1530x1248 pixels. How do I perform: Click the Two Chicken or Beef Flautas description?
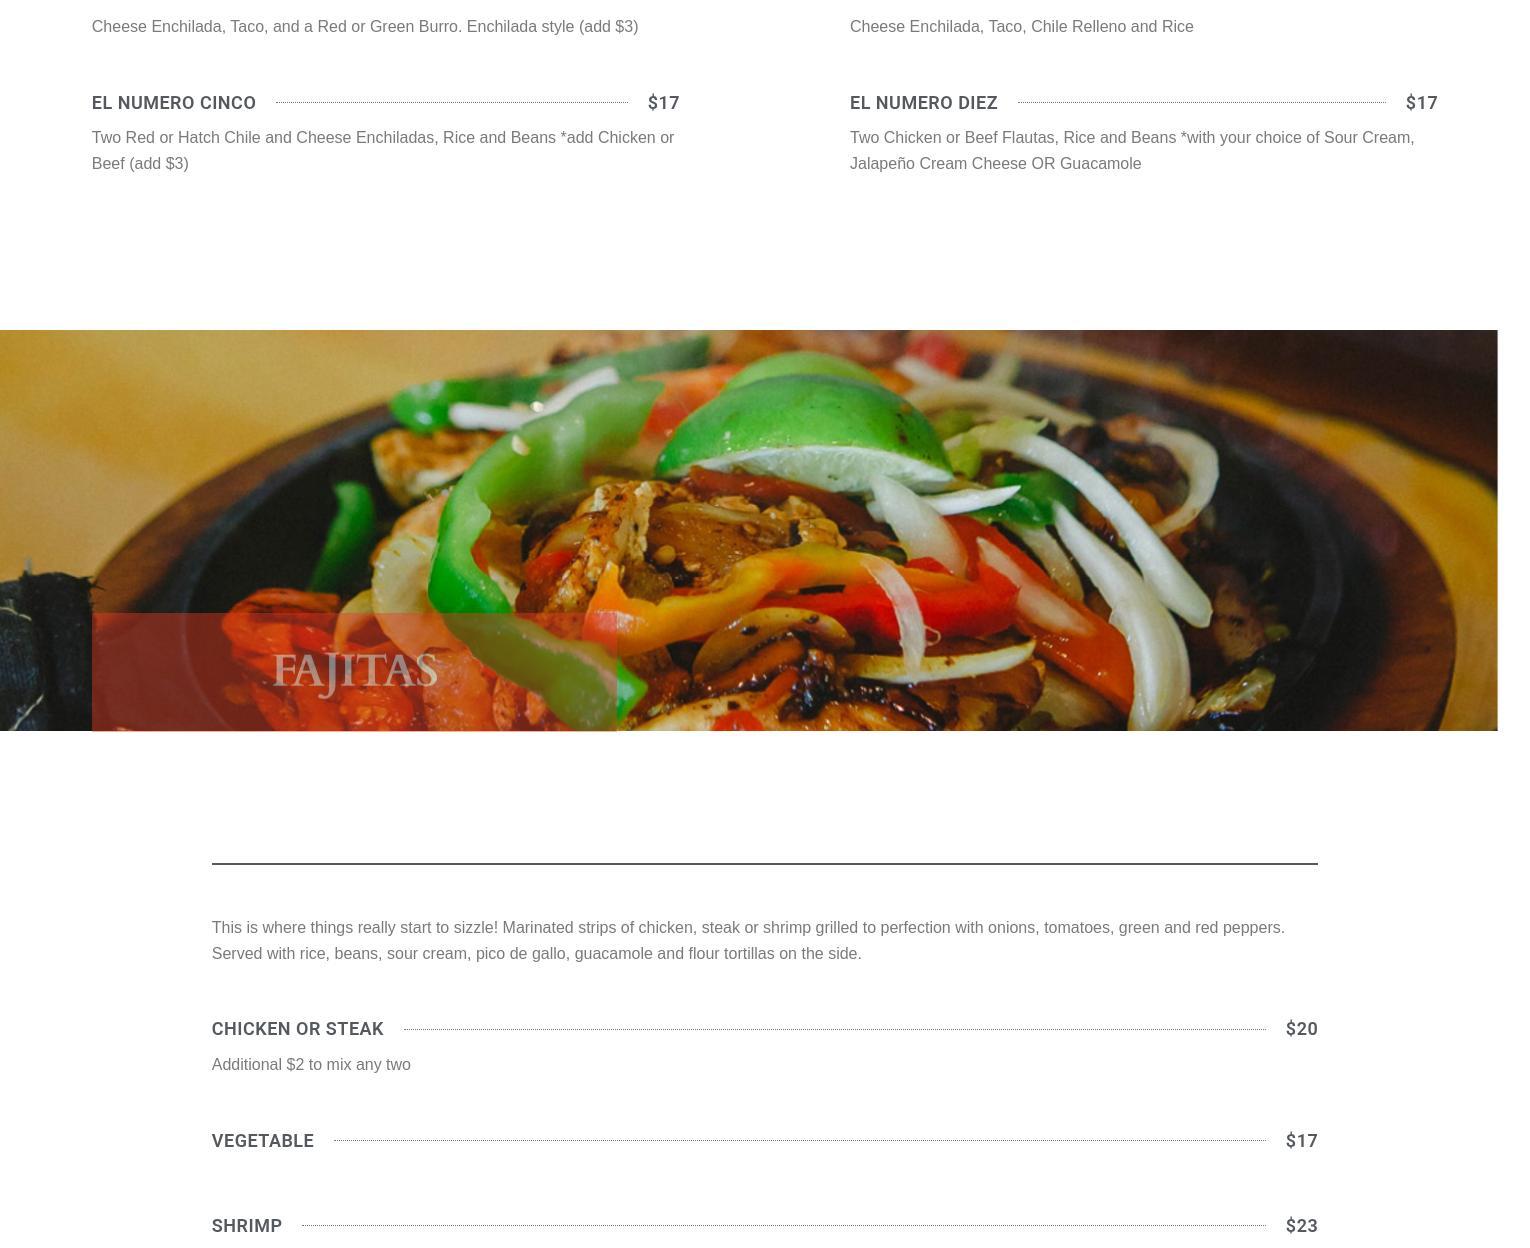1132,151
